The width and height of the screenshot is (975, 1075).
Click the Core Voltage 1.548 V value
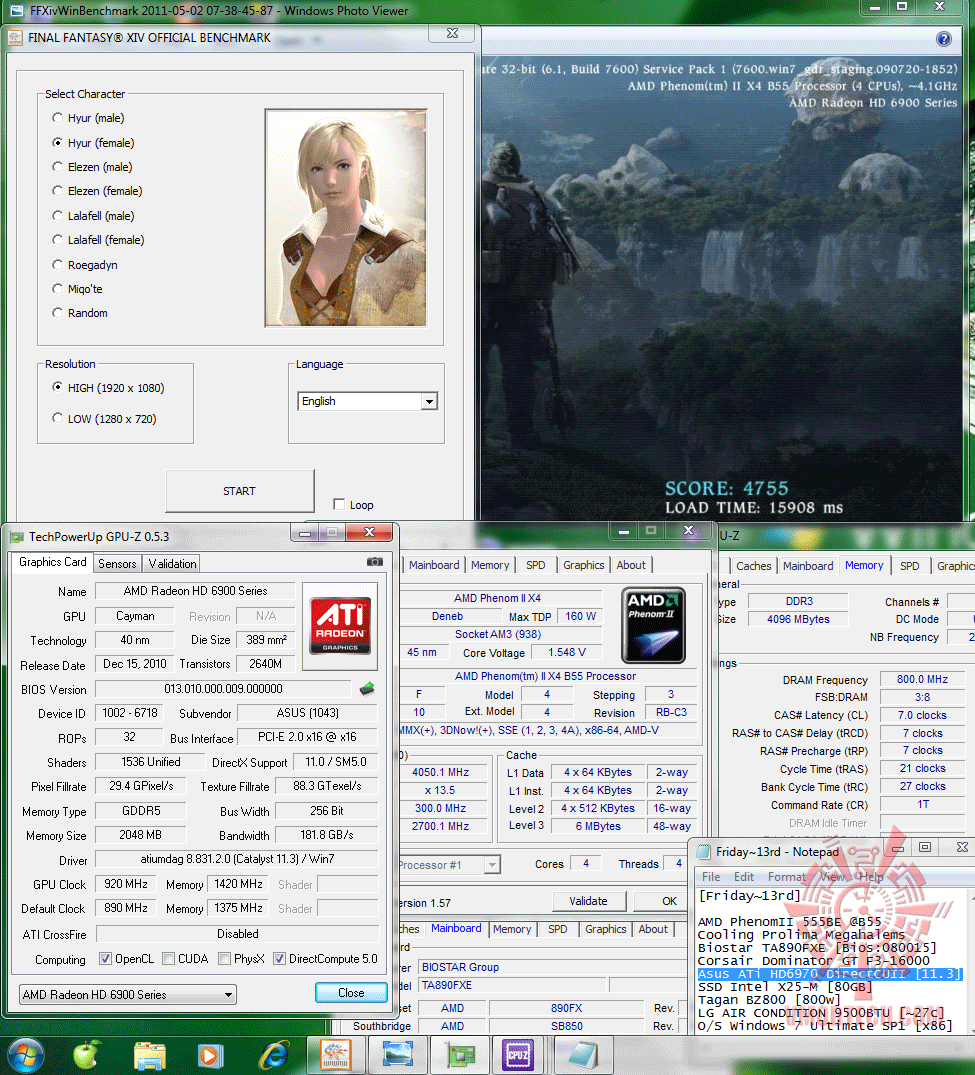pyautogui.click(x=567, y=652)
